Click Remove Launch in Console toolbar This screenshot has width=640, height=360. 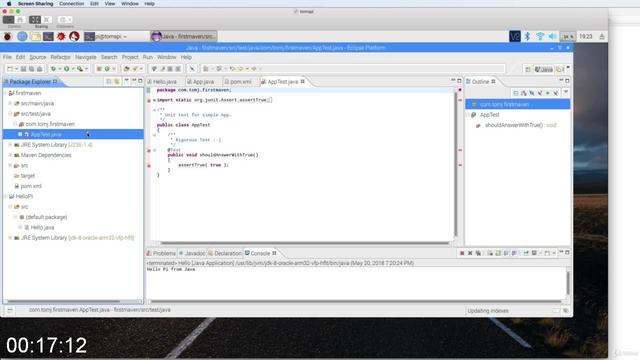(x=470, y=253)
